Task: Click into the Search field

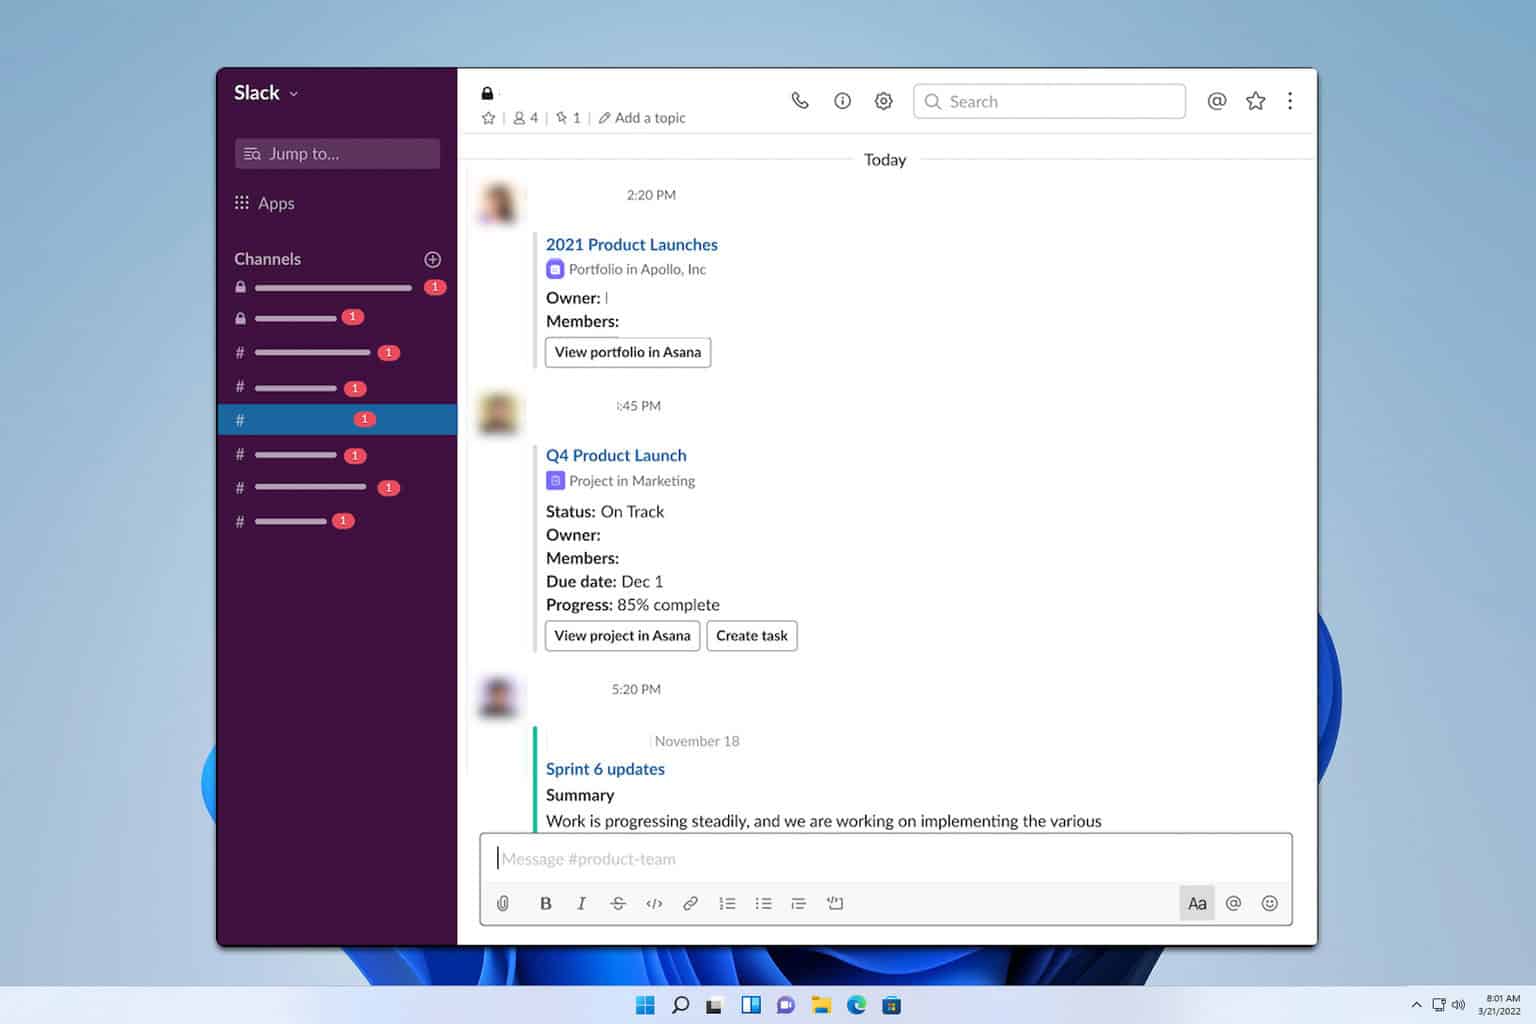Action: click(x=1049, y=101)
